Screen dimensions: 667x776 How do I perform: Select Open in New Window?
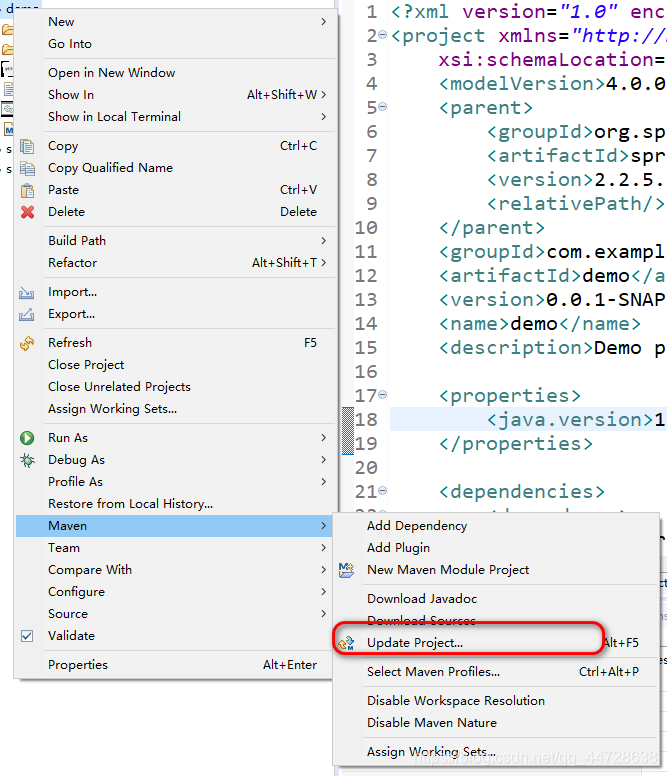(x=176, y=73)
